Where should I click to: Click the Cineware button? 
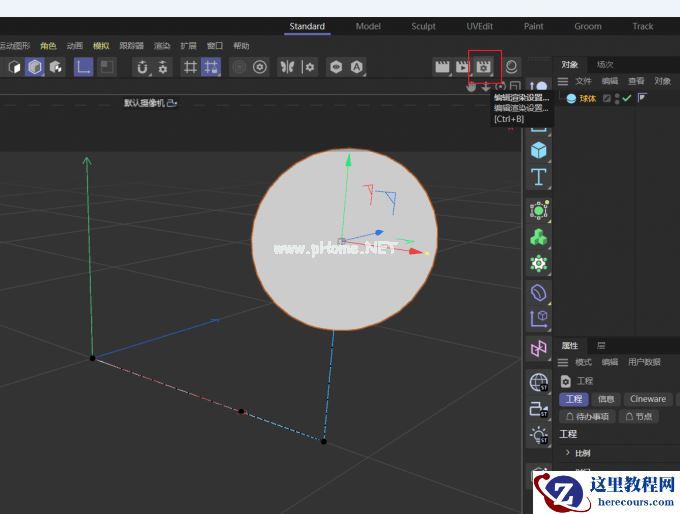coord(648,399)
